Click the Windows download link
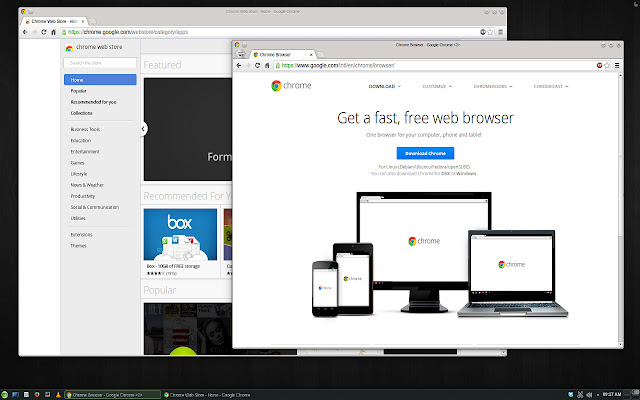The height and width of the screenshot is (400, 640). coord(466,173)
